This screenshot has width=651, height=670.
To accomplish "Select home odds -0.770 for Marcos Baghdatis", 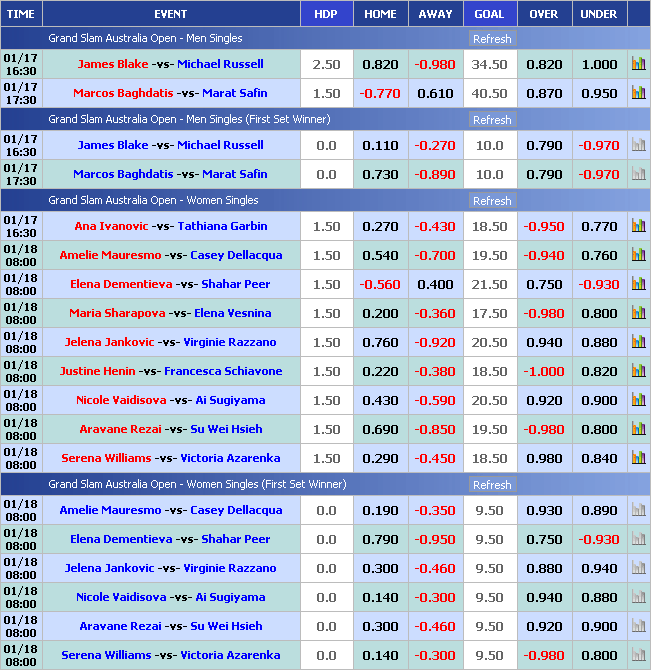I will (380, 93).
